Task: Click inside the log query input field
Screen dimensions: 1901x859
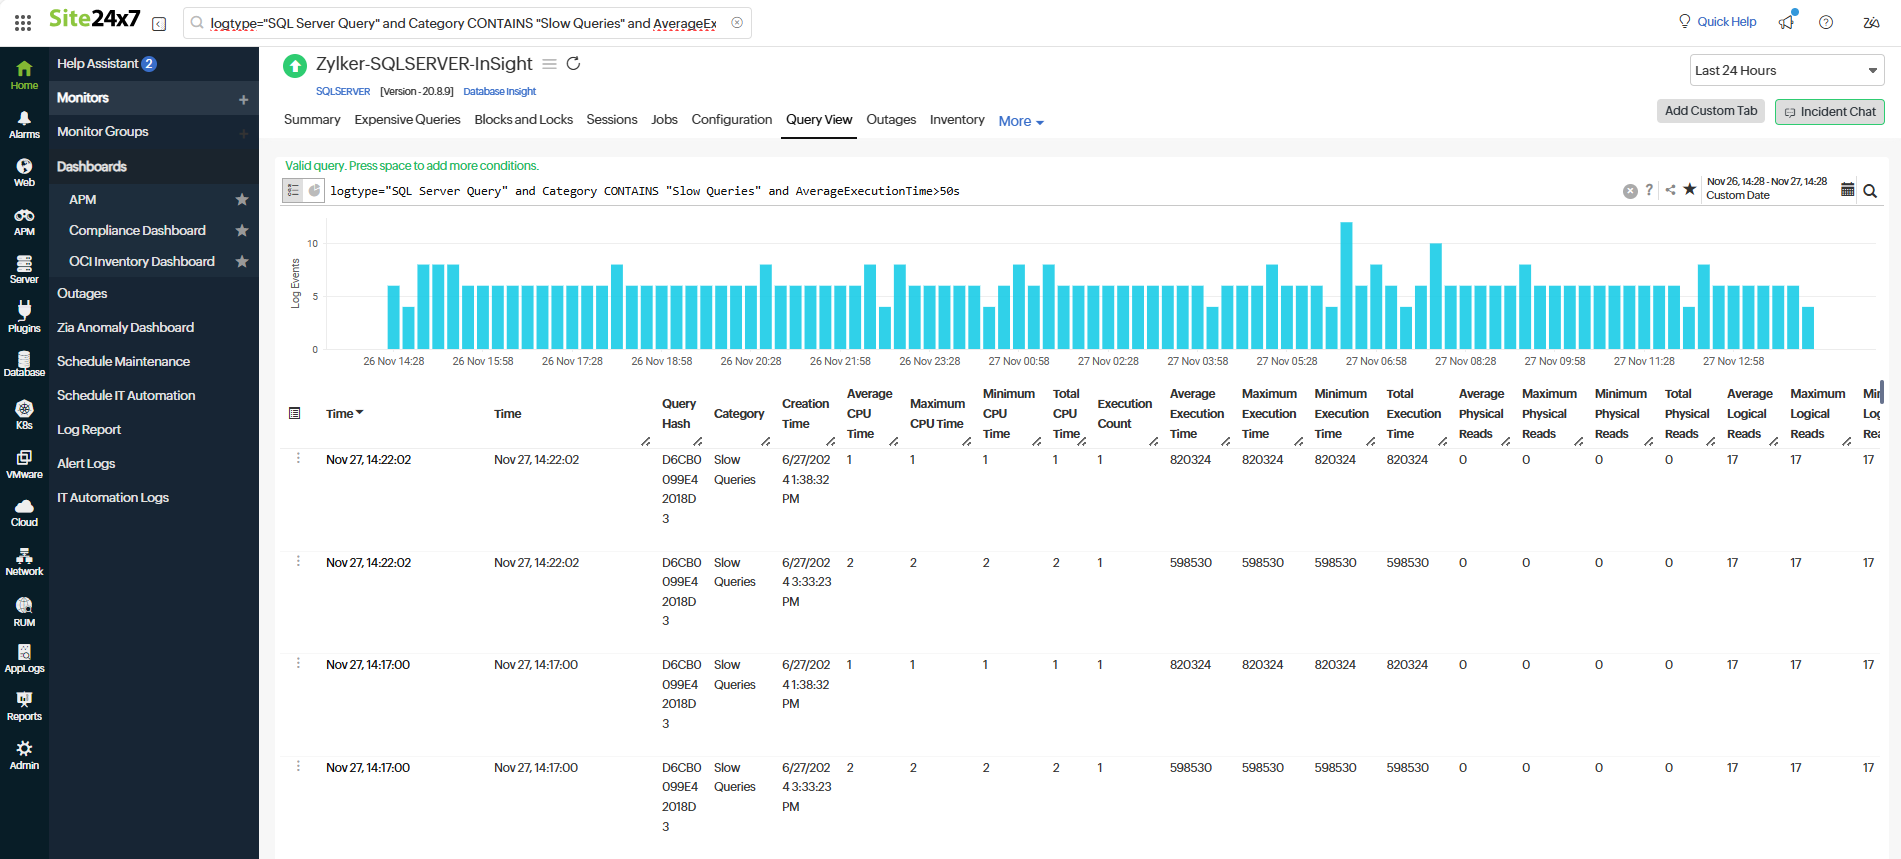Action: [x=970, y=191]
